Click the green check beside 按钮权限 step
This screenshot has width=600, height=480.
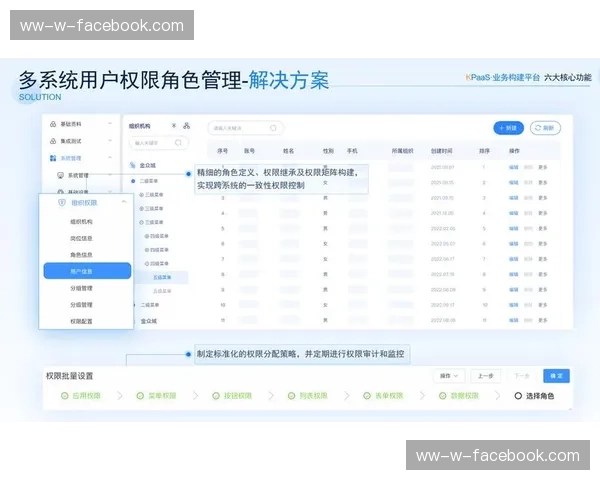[x=216, y=396]
